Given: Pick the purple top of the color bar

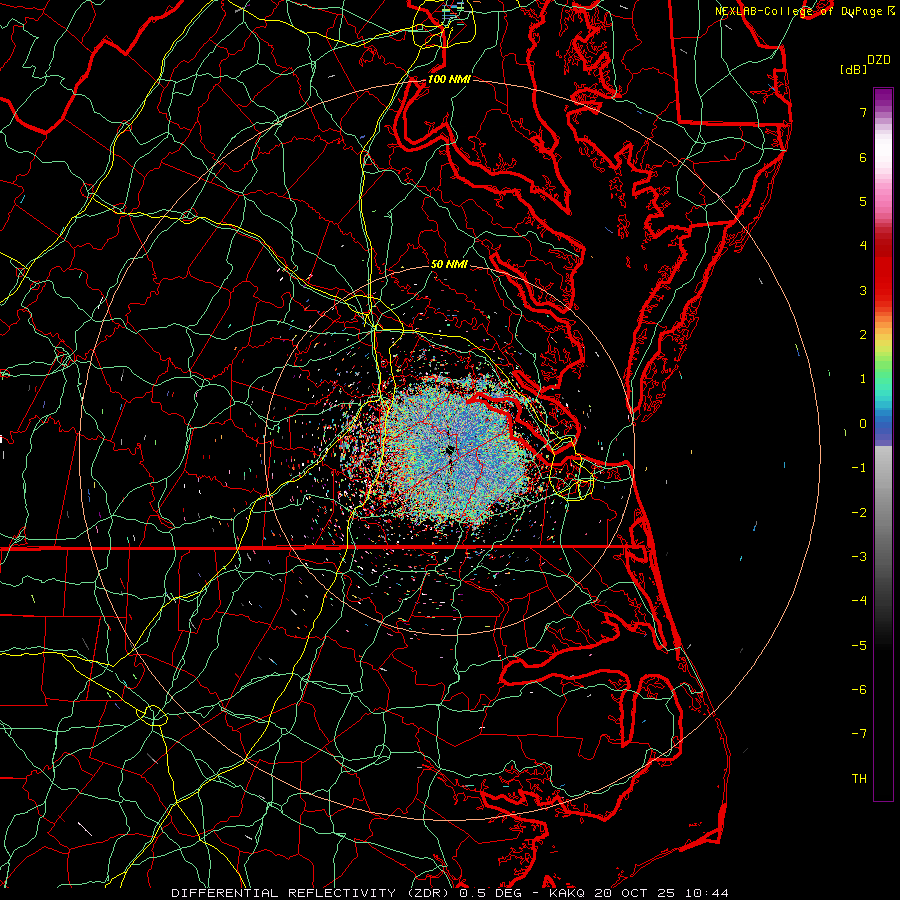Looking at the screenshot, I should pos(883,98).
